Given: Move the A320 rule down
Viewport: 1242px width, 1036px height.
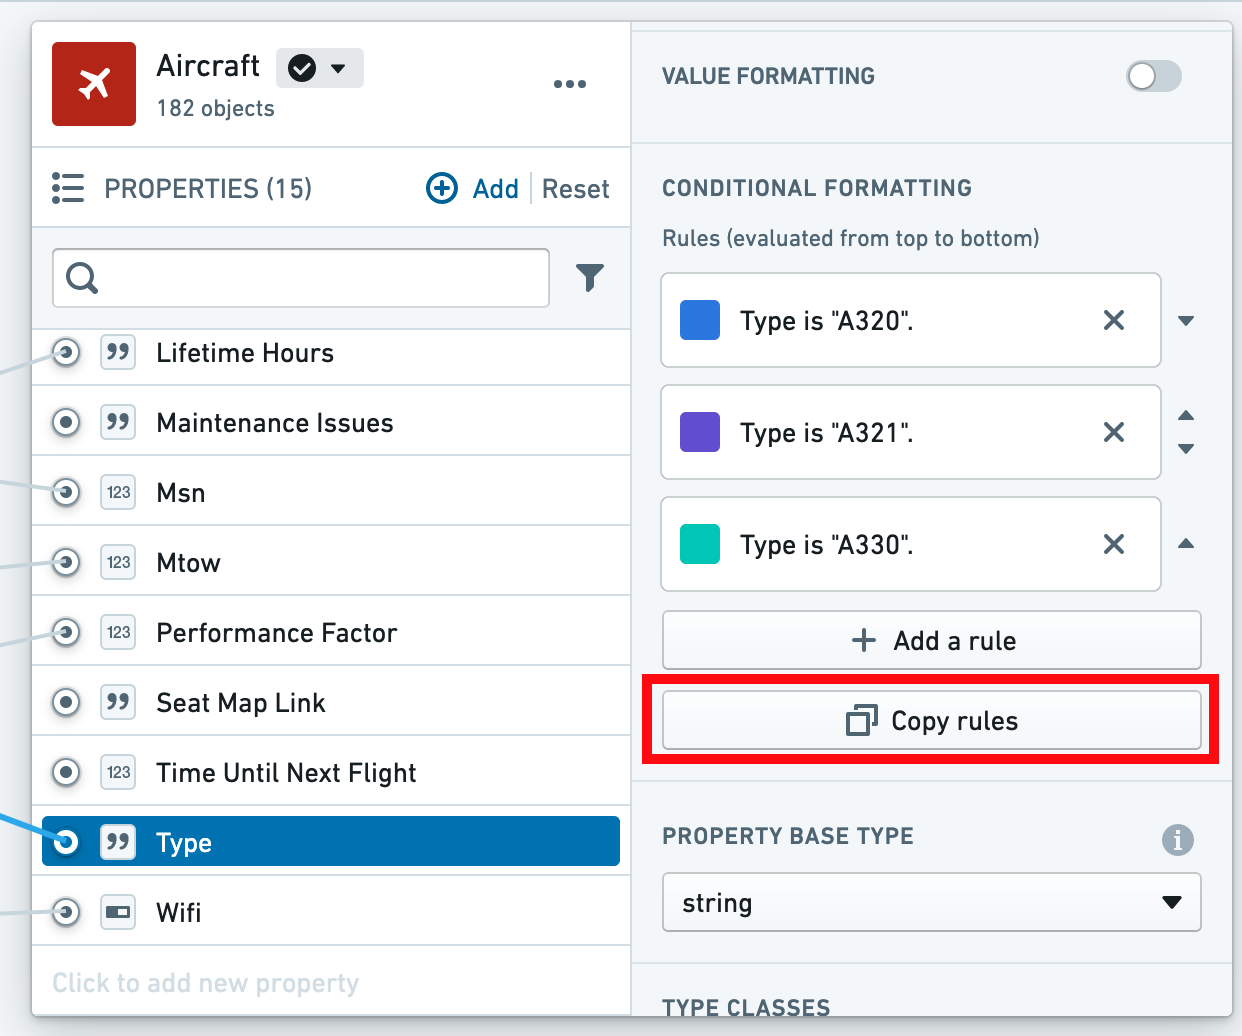Looking at the screenshot, I should (1186, 321).
